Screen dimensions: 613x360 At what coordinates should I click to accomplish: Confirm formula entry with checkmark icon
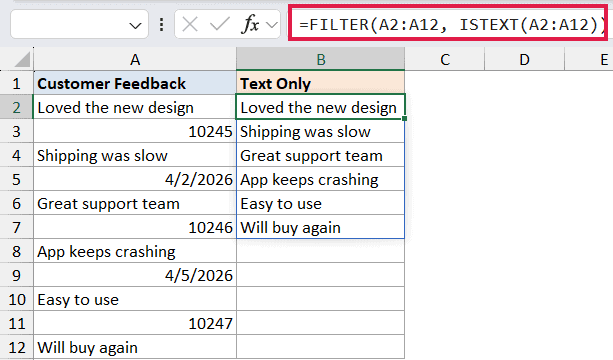[x=219, y=25]
